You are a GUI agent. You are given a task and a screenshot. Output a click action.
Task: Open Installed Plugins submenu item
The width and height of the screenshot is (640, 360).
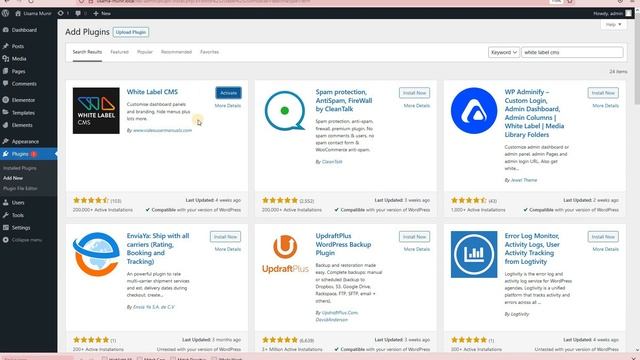click(x=20, y=168)
